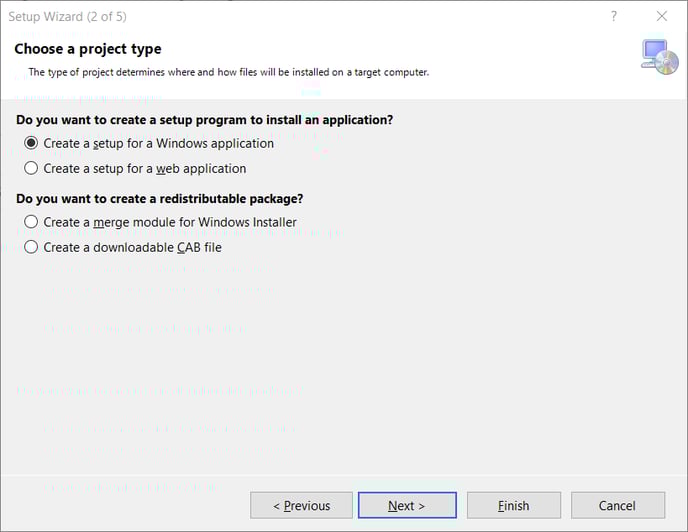This screenshot has height=532, width=688.
Task: Click the project type description text
Action: (228, 72)
